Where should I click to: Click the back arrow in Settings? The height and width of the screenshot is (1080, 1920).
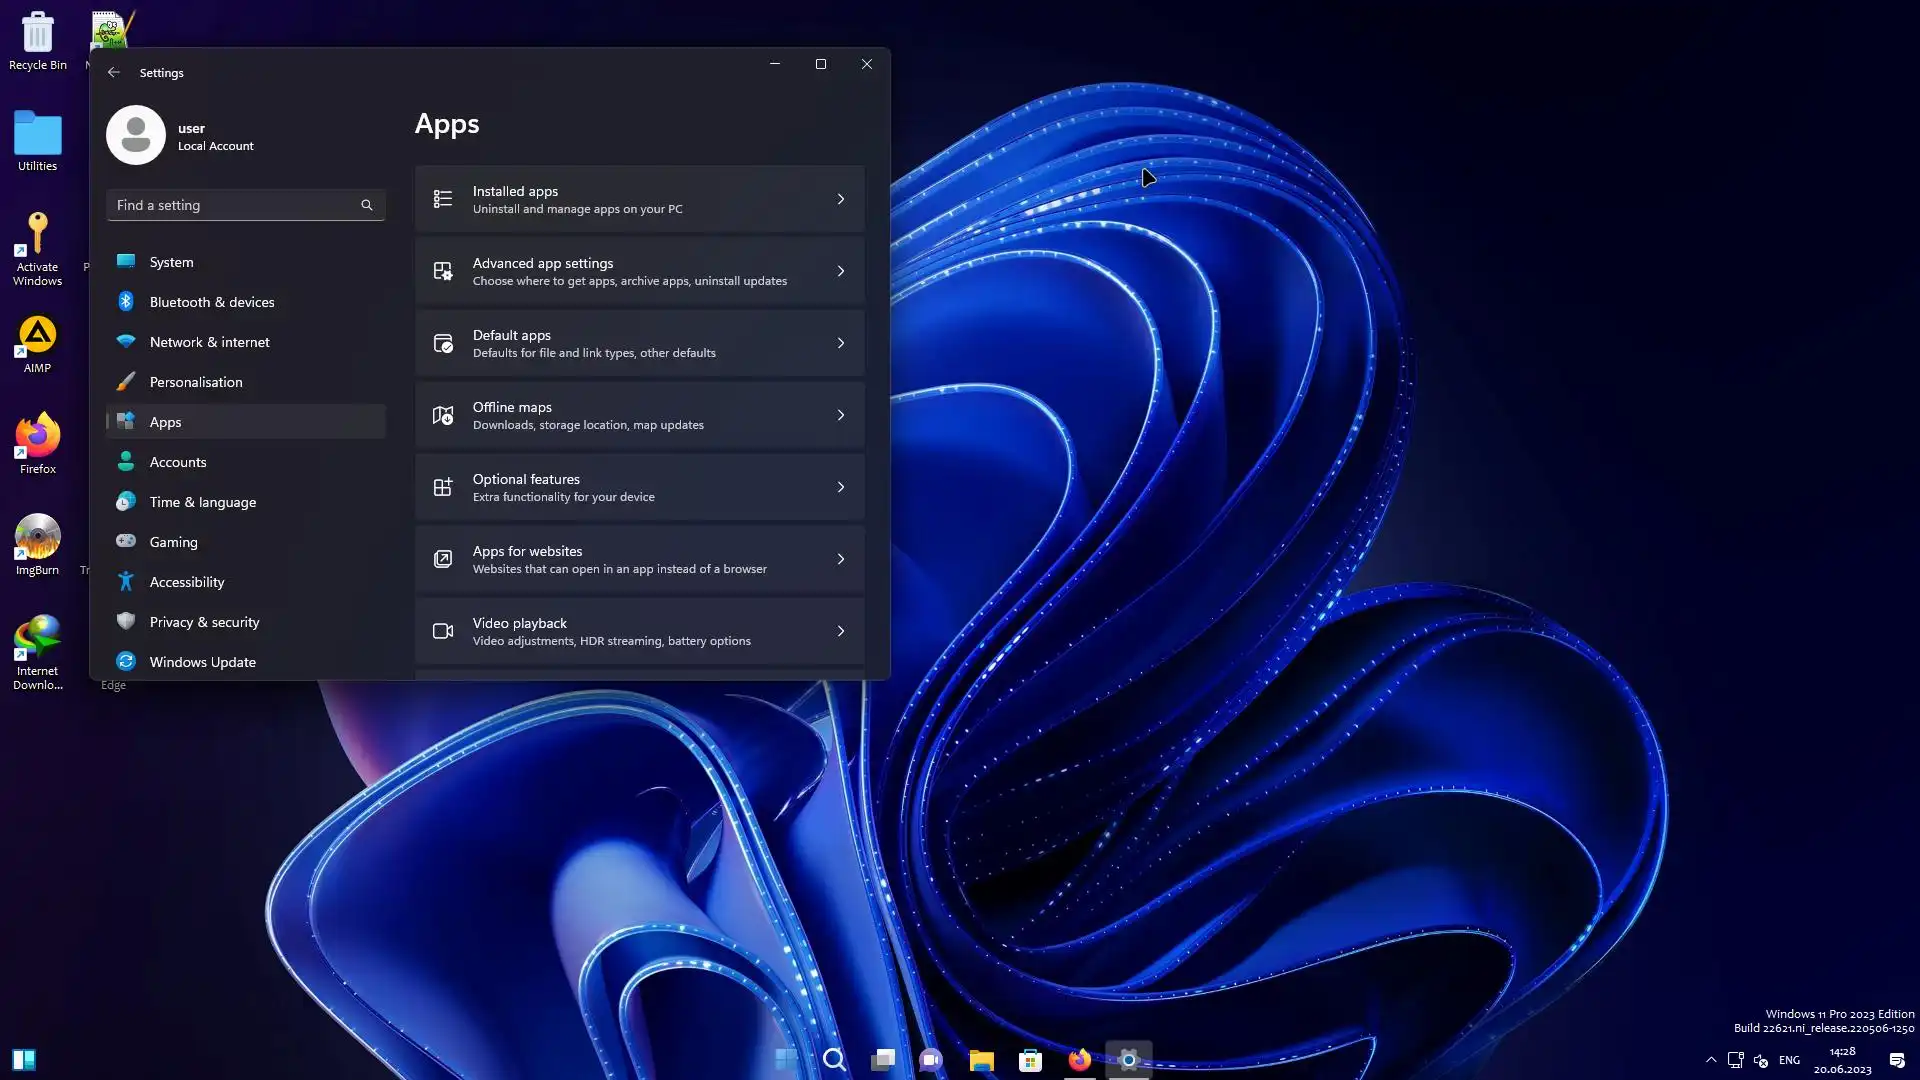(x=114, y=72)
